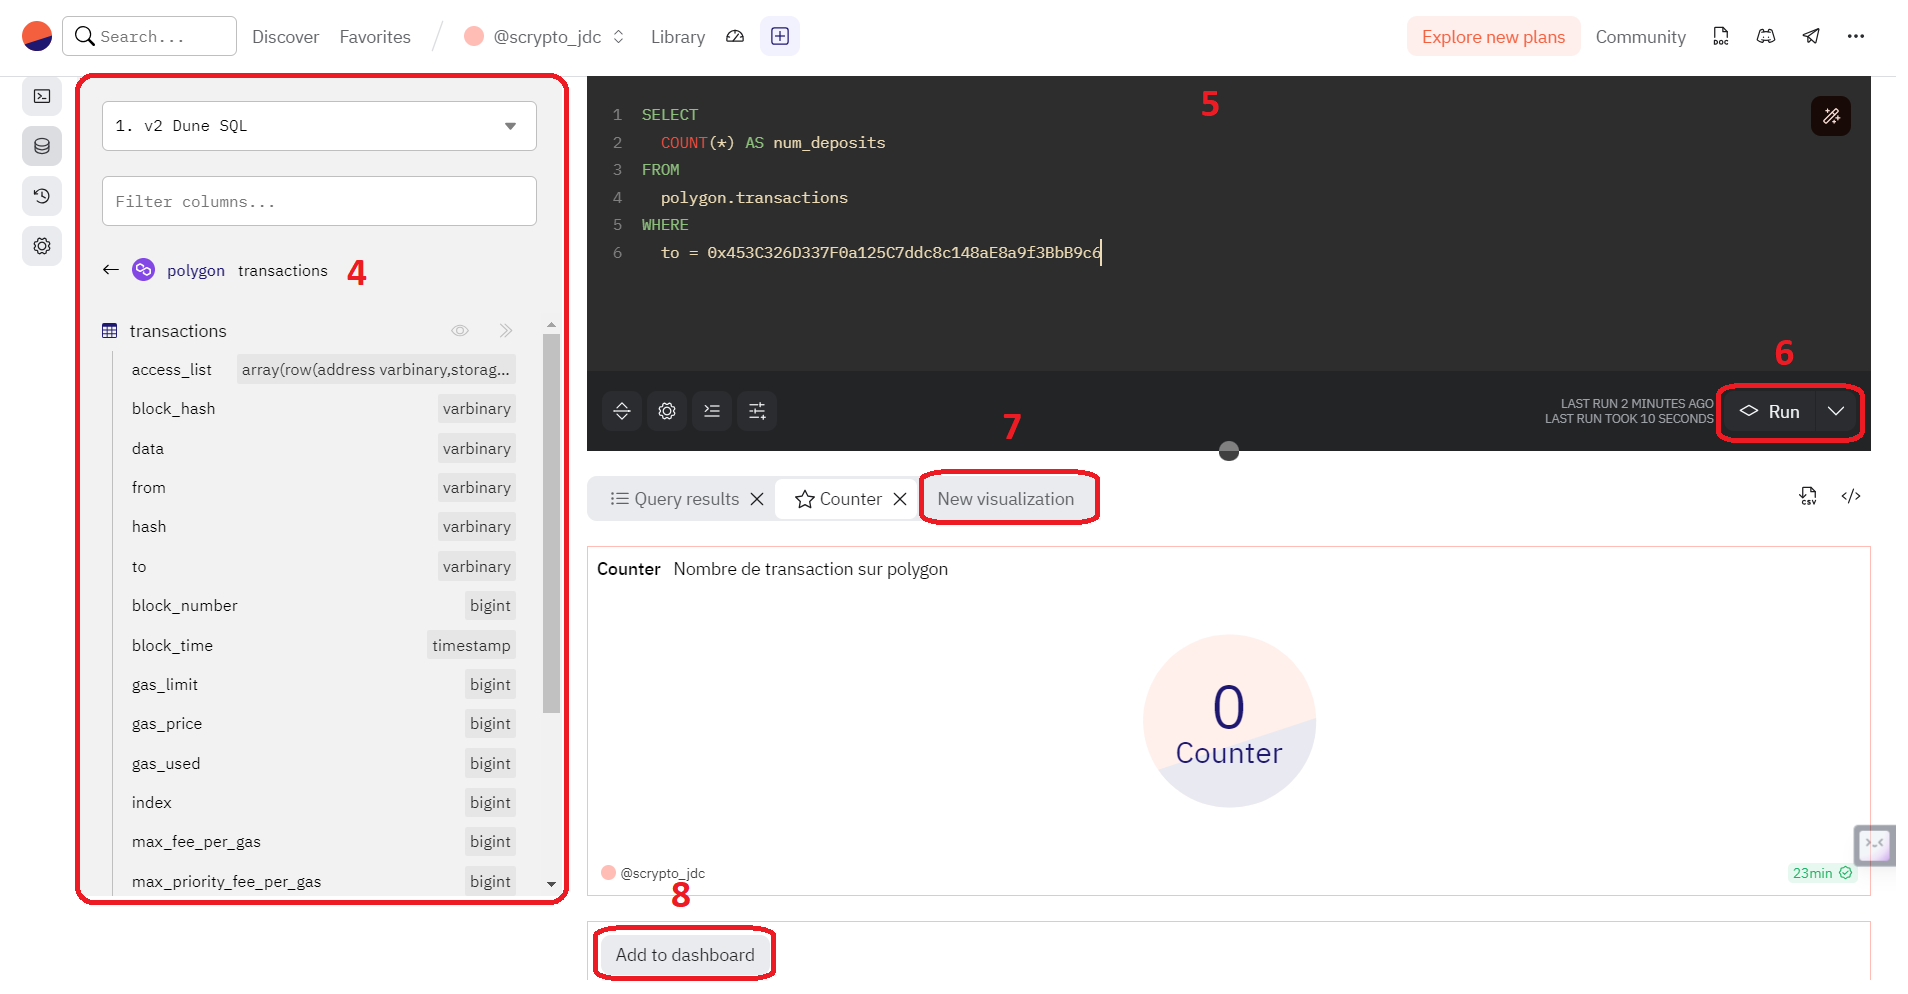Expand the @scrypto_jdc account switcher
Screen dimensions: 1908x994
point(545,37)
